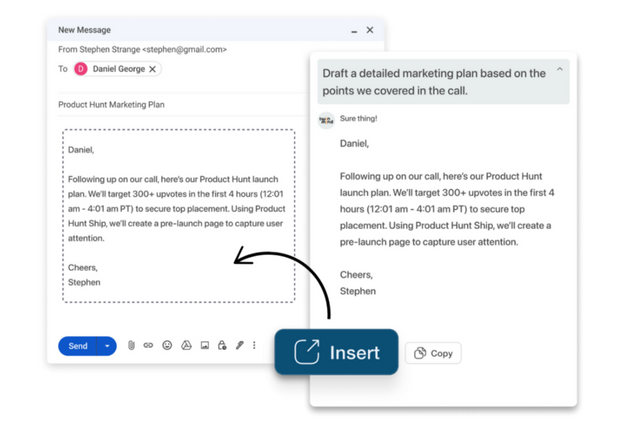
Task: Click the insert photo icon
Action: click(204, 346)
